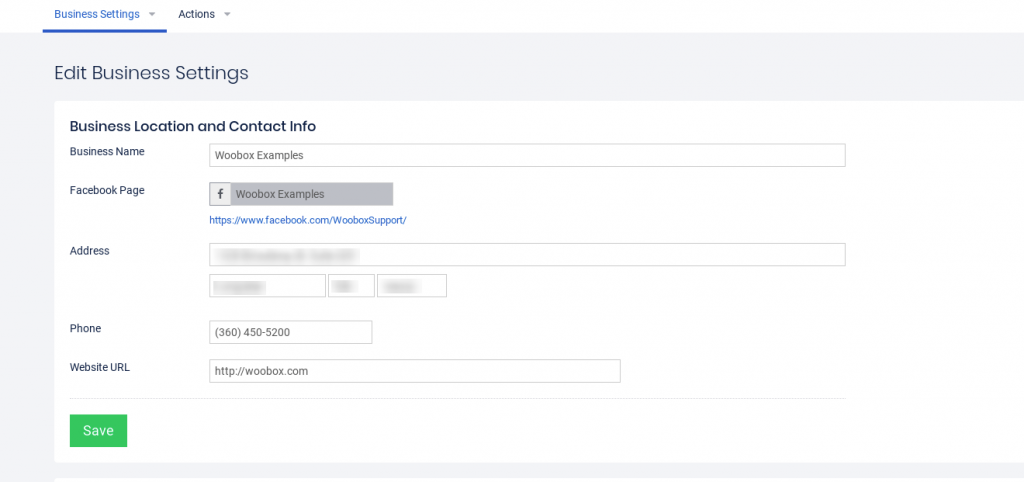Click the city input under Address
The image size is (1024, 482).
coord(267,286)
